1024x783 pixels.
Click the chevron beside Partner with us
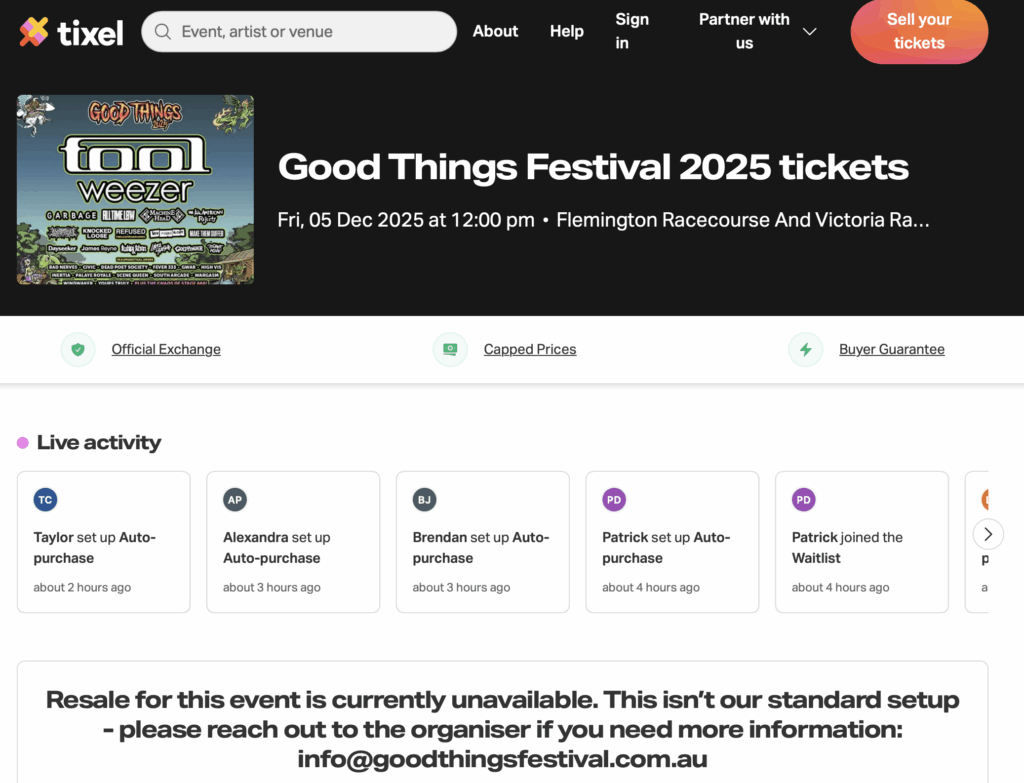pyautogui.click(x=810, y=31)
